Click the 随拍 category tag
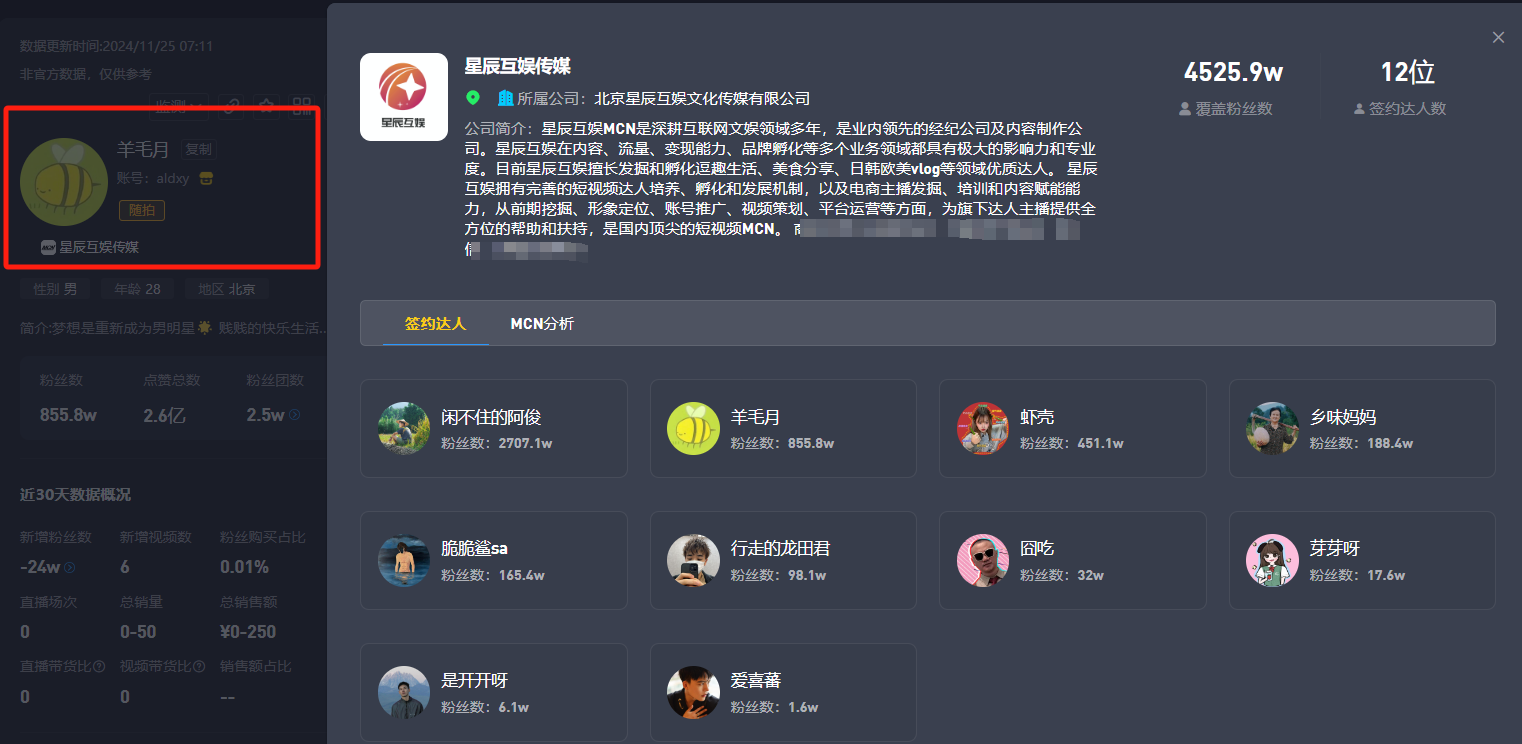The image size is (1522, 744). point(142,210)
